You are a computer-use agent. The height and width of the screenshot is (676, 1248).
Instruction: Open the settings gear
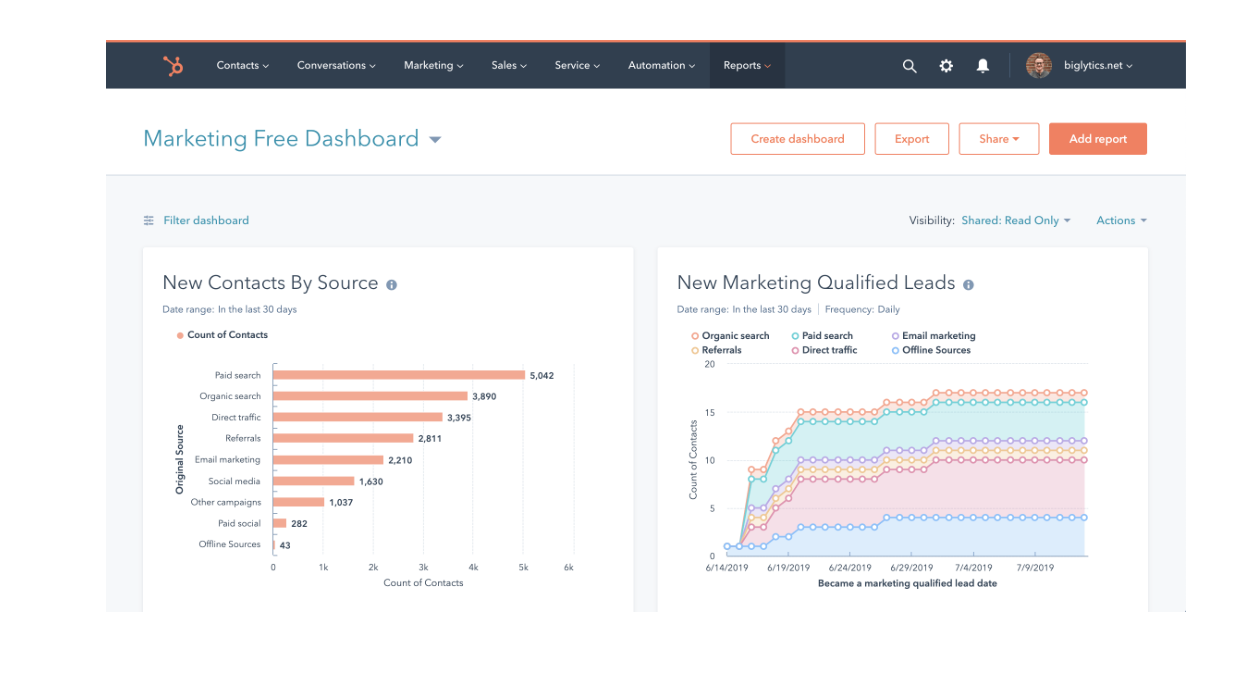click(945, 66)
